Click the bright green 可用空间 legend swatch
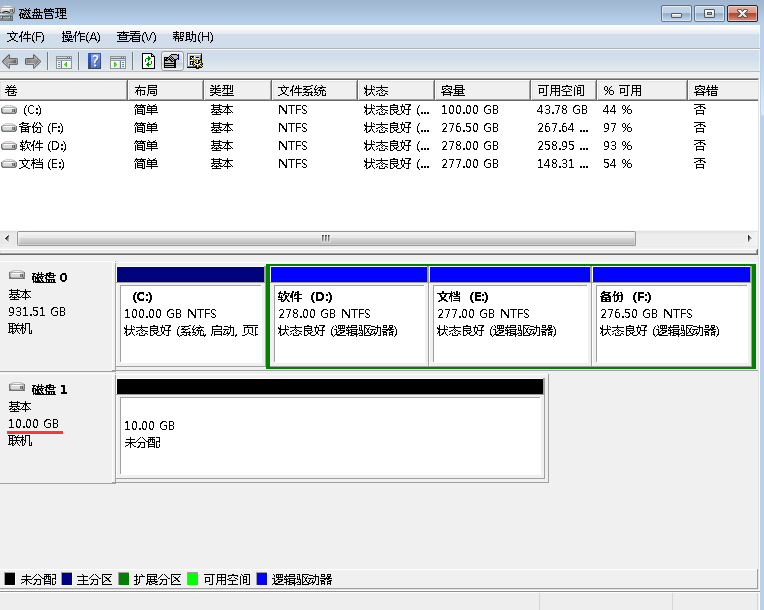Screen dimensions: 764x610 tap(192, 579)
